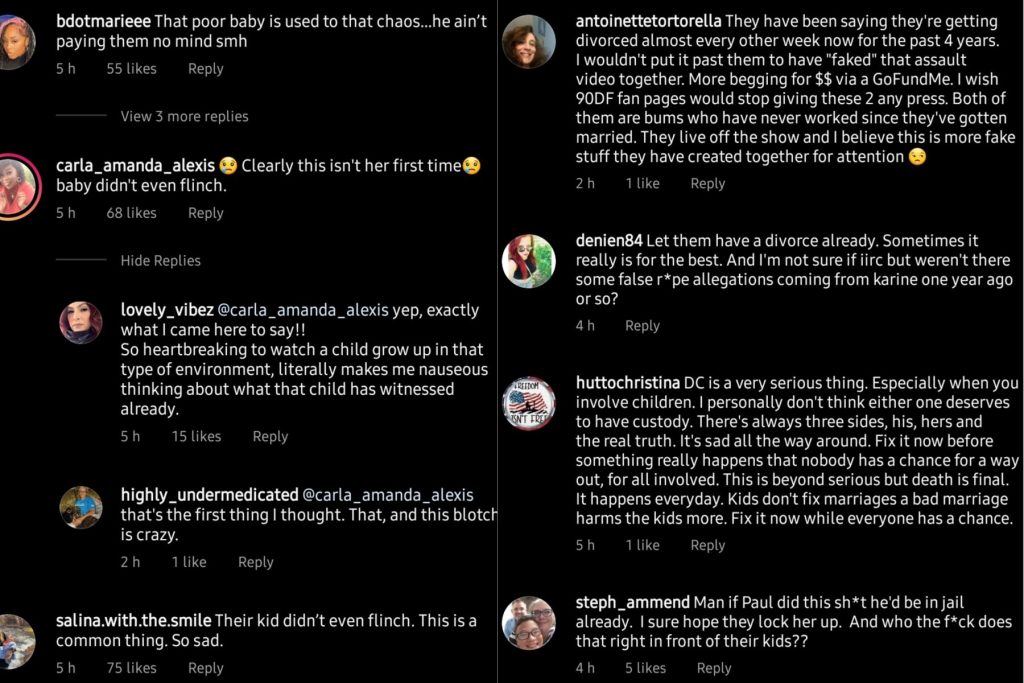
Task: Collapse thread with Hide Replies
Action: coord(160,260)
